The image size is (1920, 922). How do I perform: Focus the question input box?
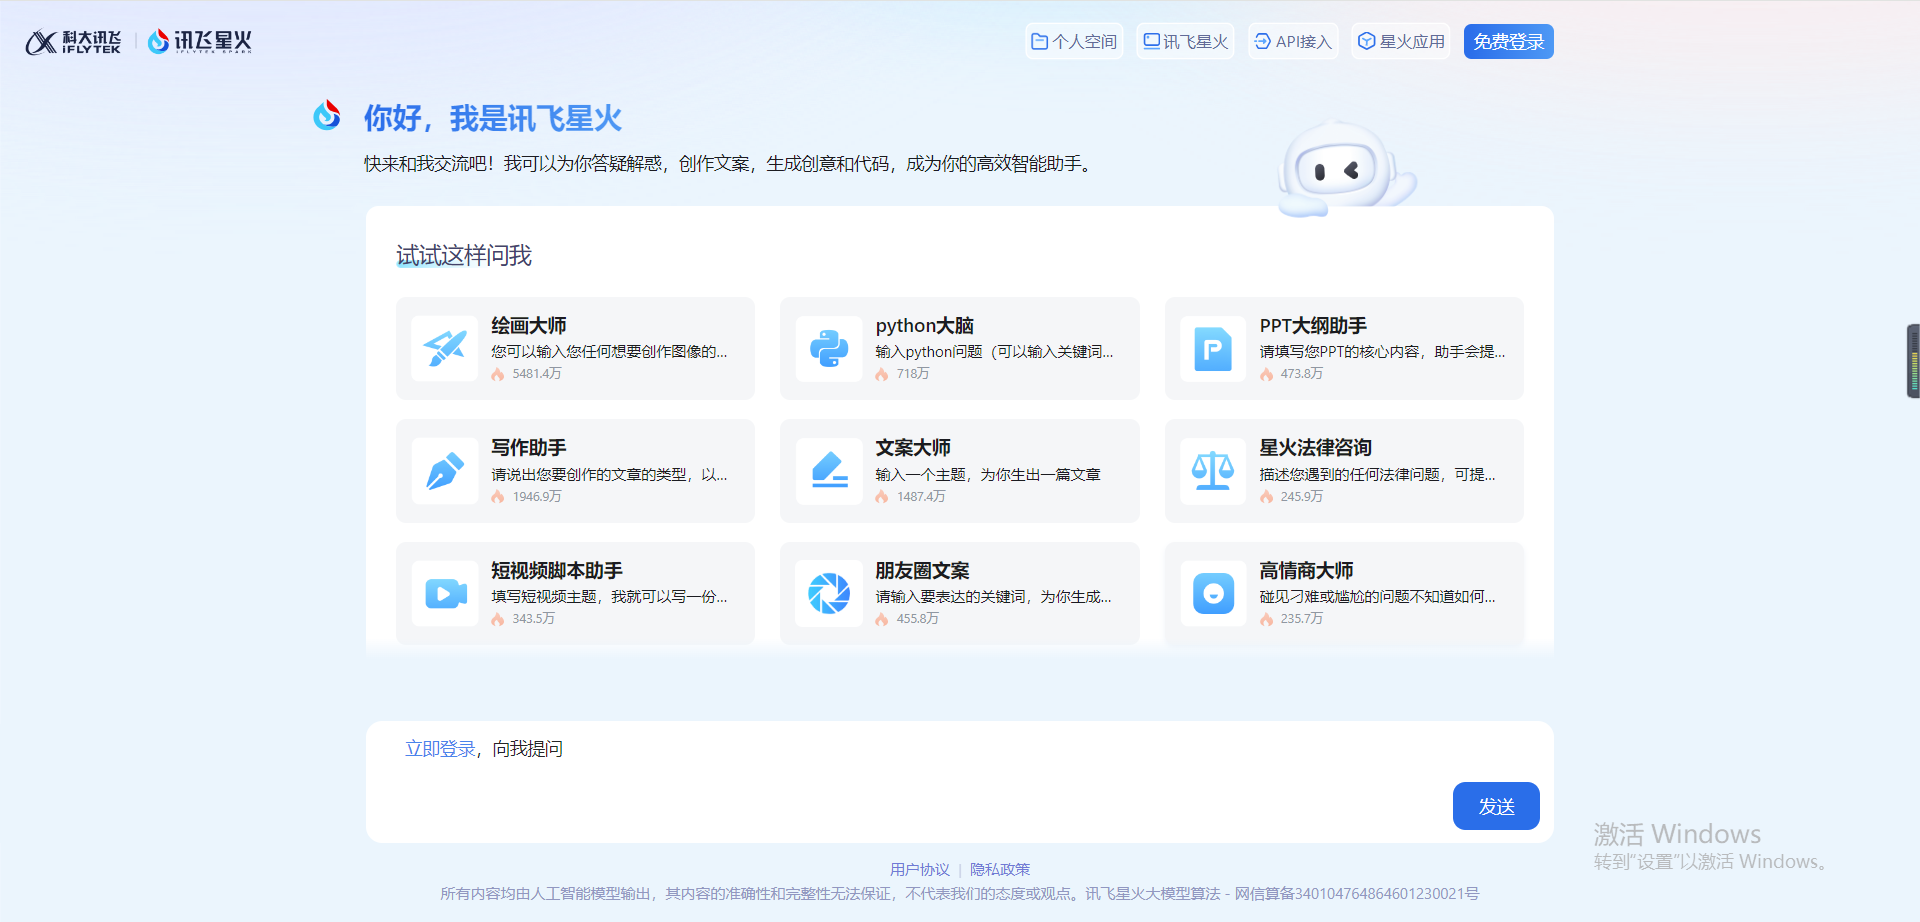coord(960,782)
